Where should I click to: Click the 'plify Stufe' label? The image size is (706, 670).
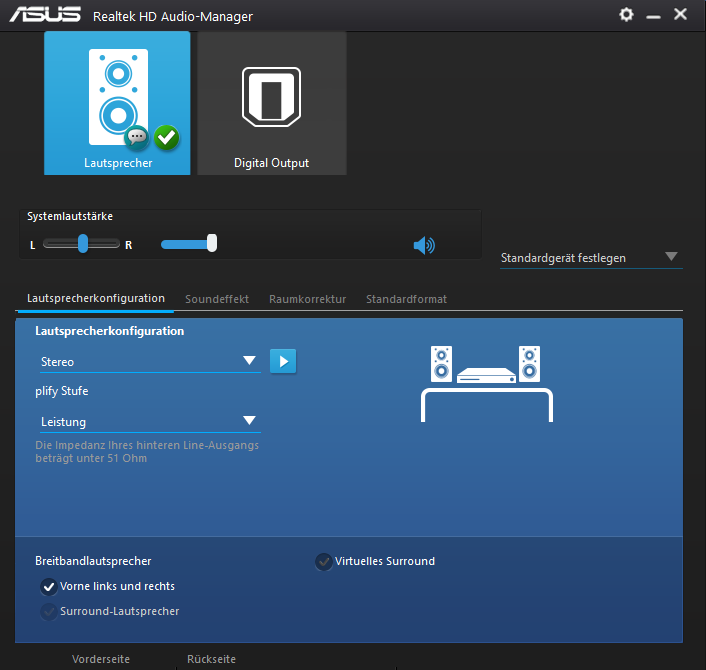[62, 391]
